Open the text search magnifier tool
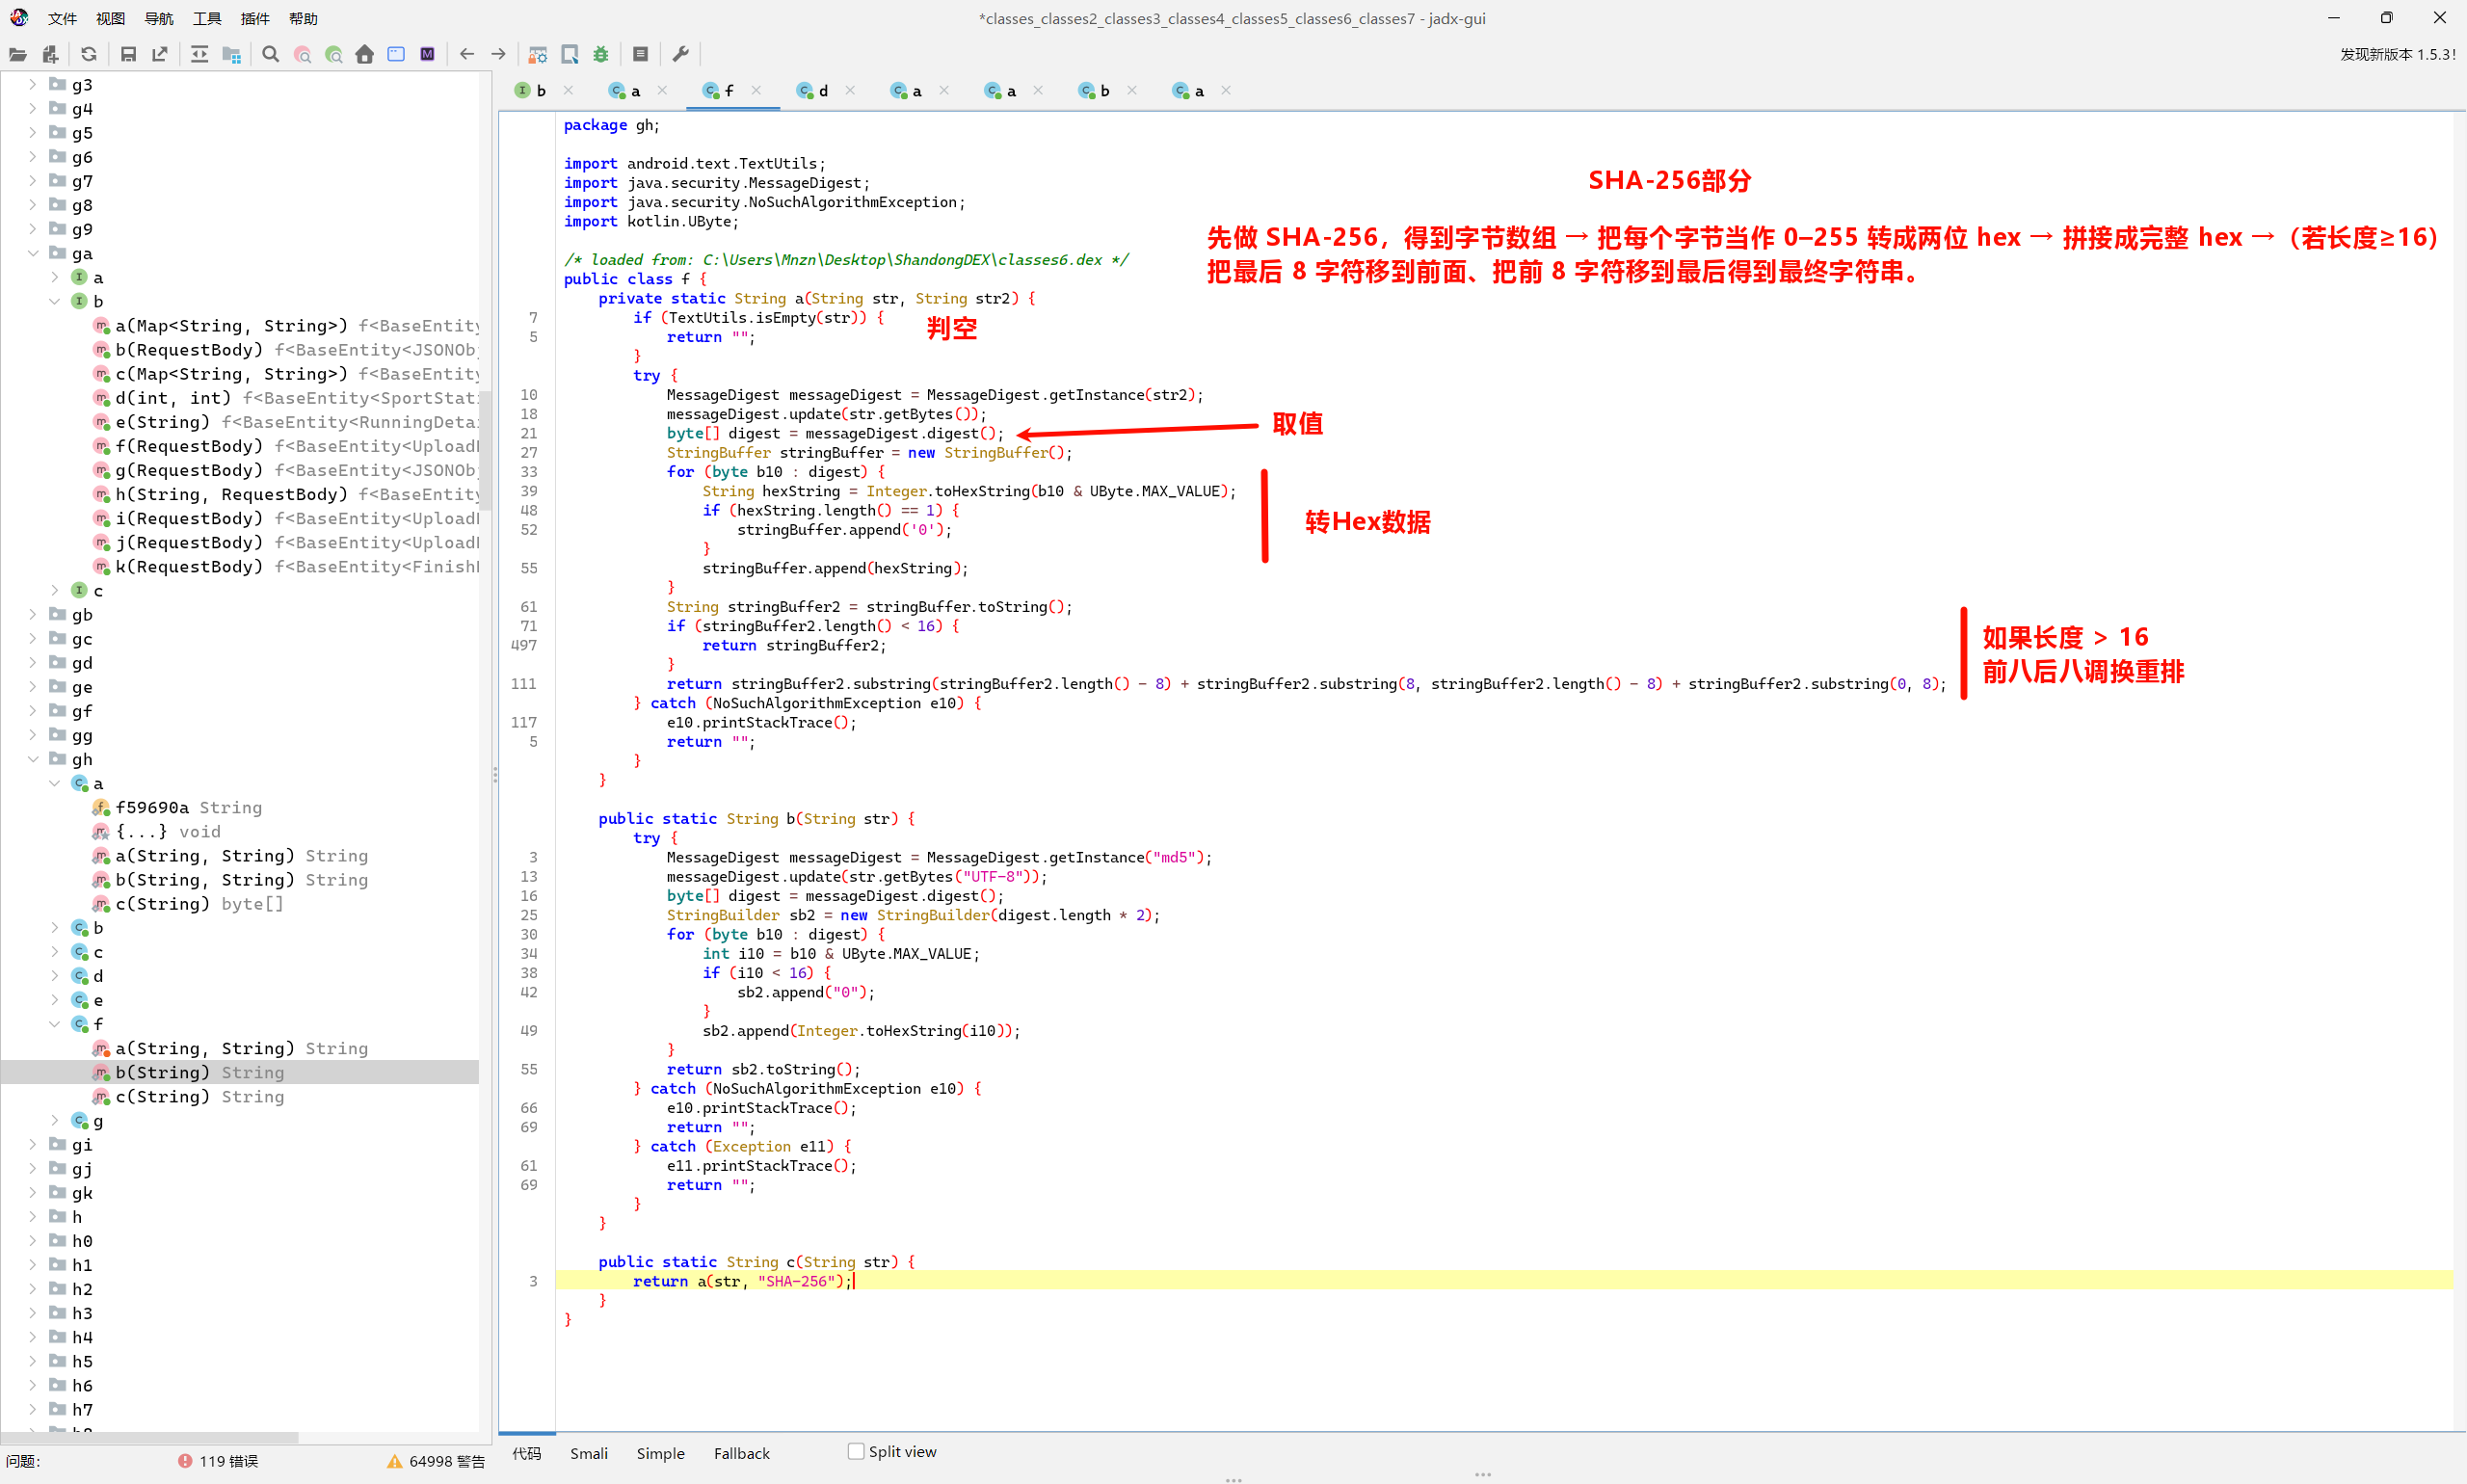The width and height of the screenshot is (2467, 1484). click(270, 54)
